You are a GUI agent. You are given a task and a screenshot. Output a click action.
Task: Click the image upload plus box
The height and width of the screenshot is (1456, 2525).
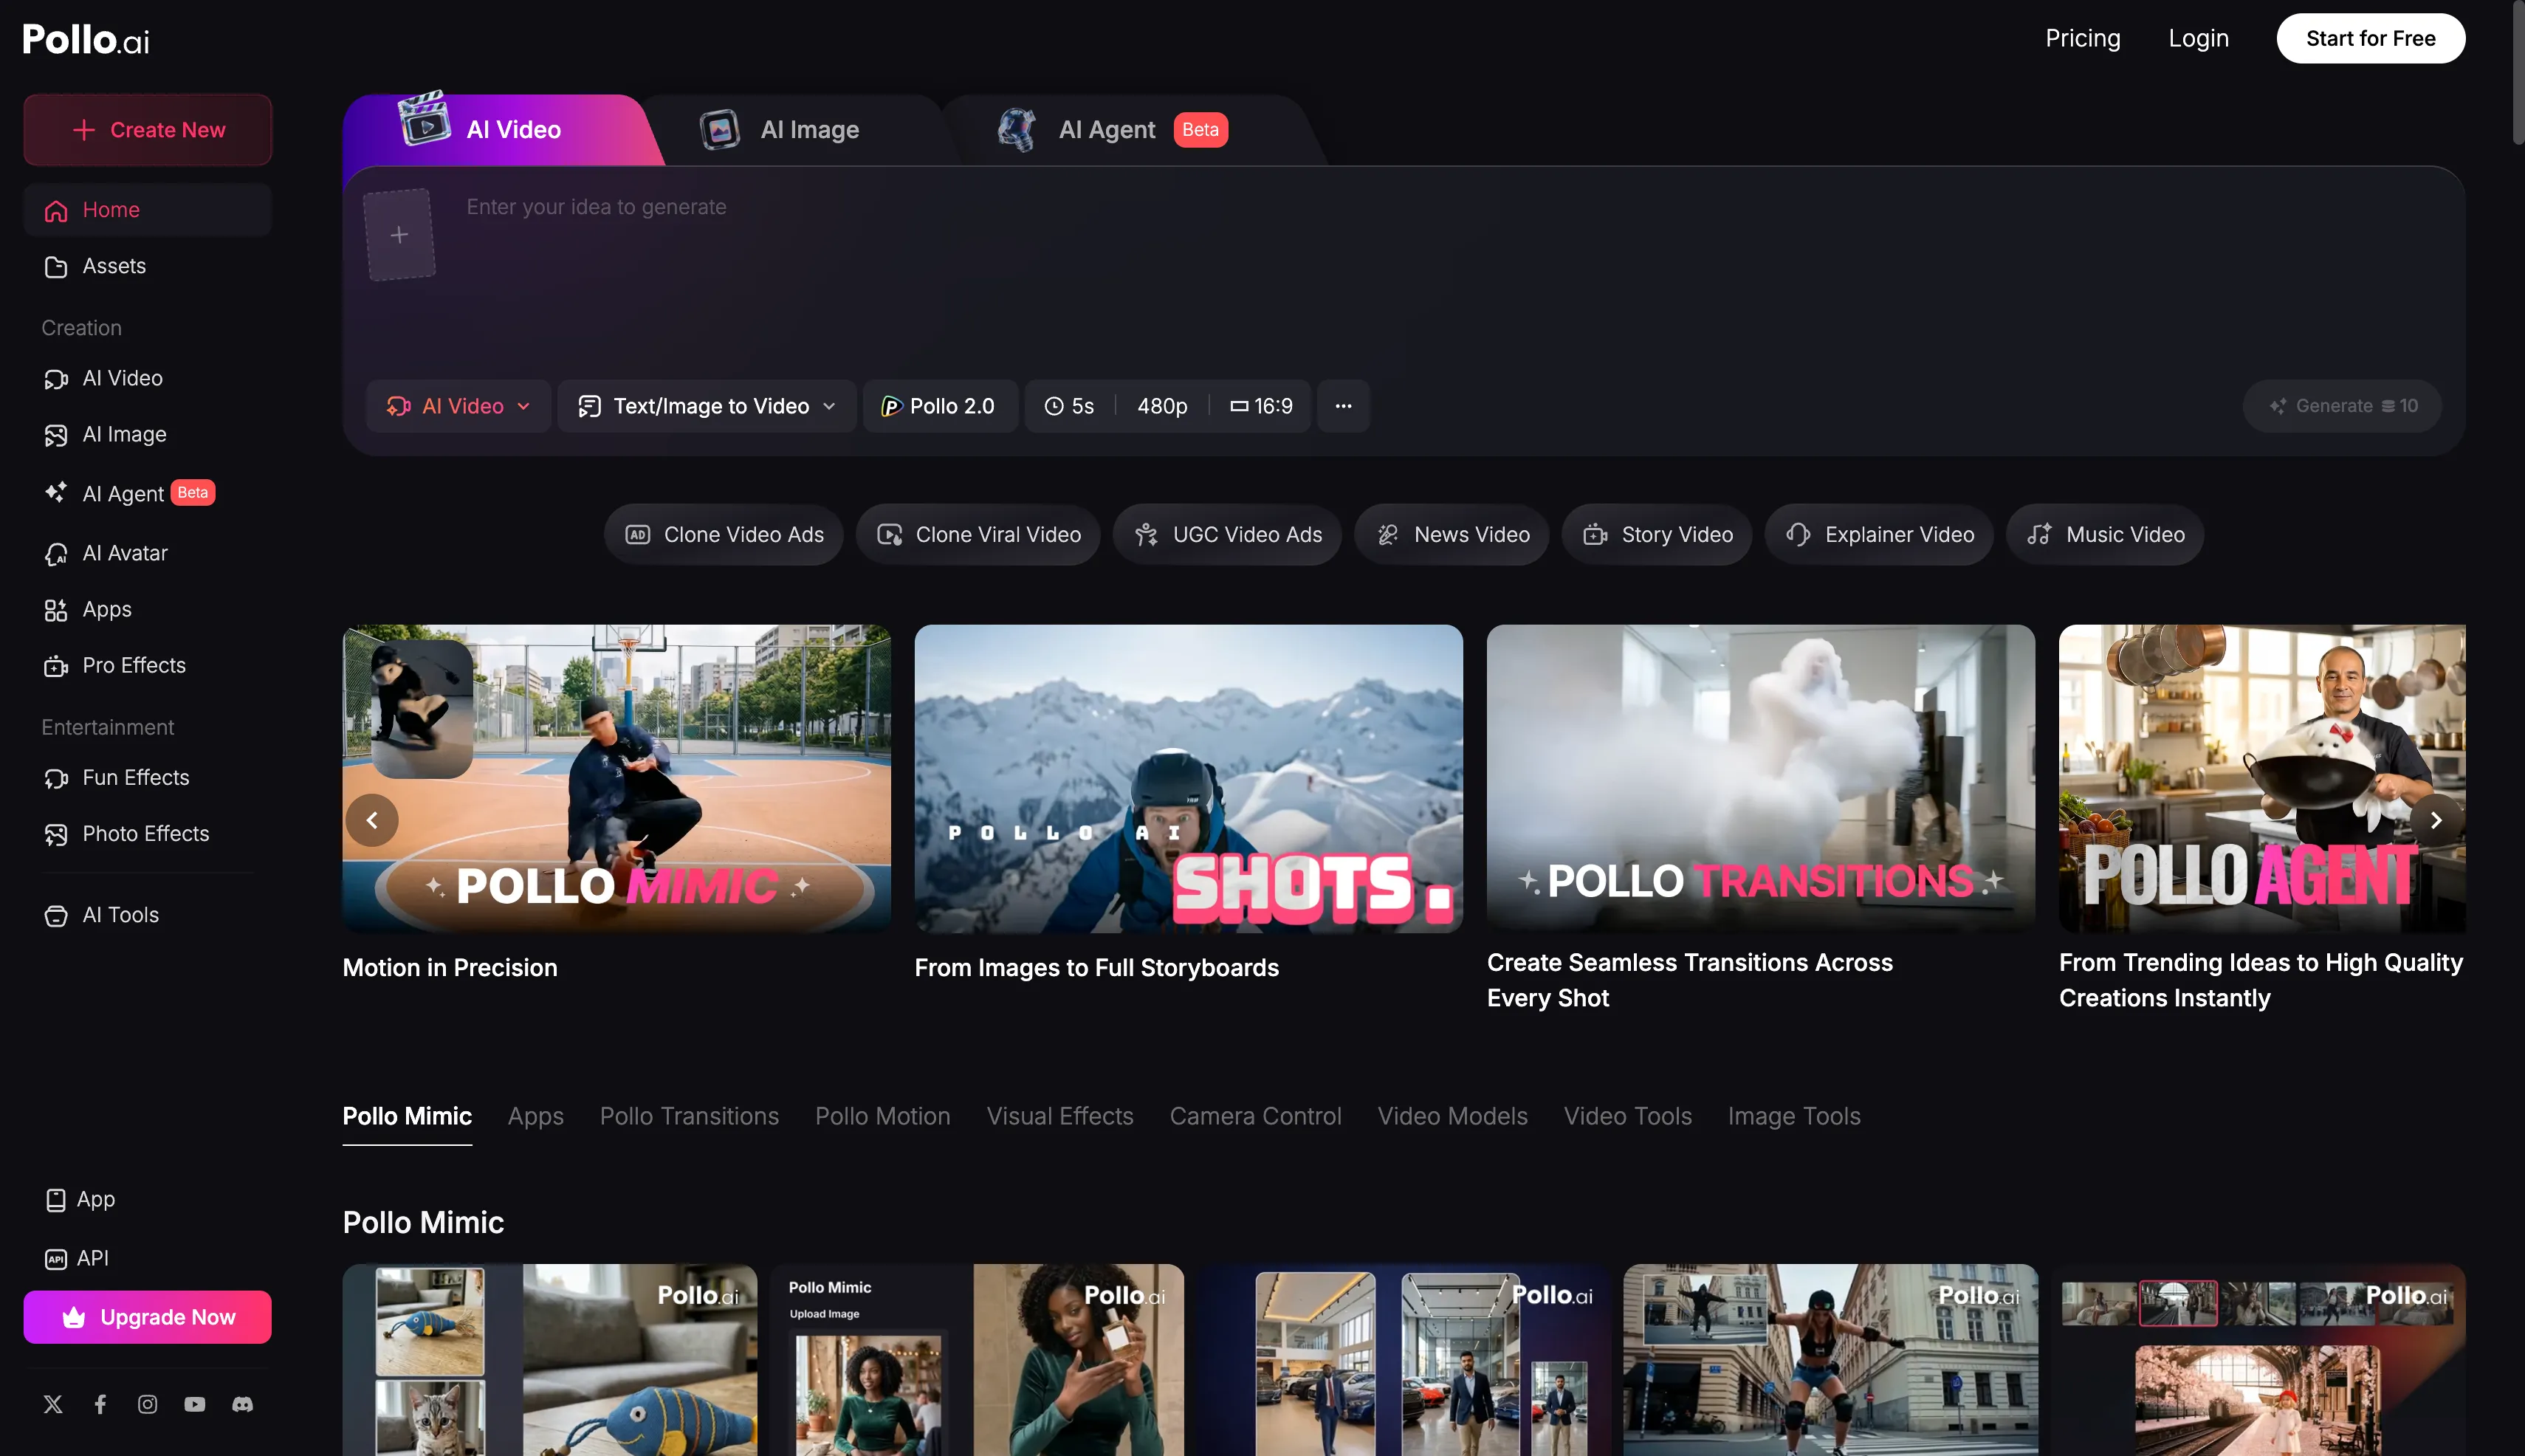(399, 235)
